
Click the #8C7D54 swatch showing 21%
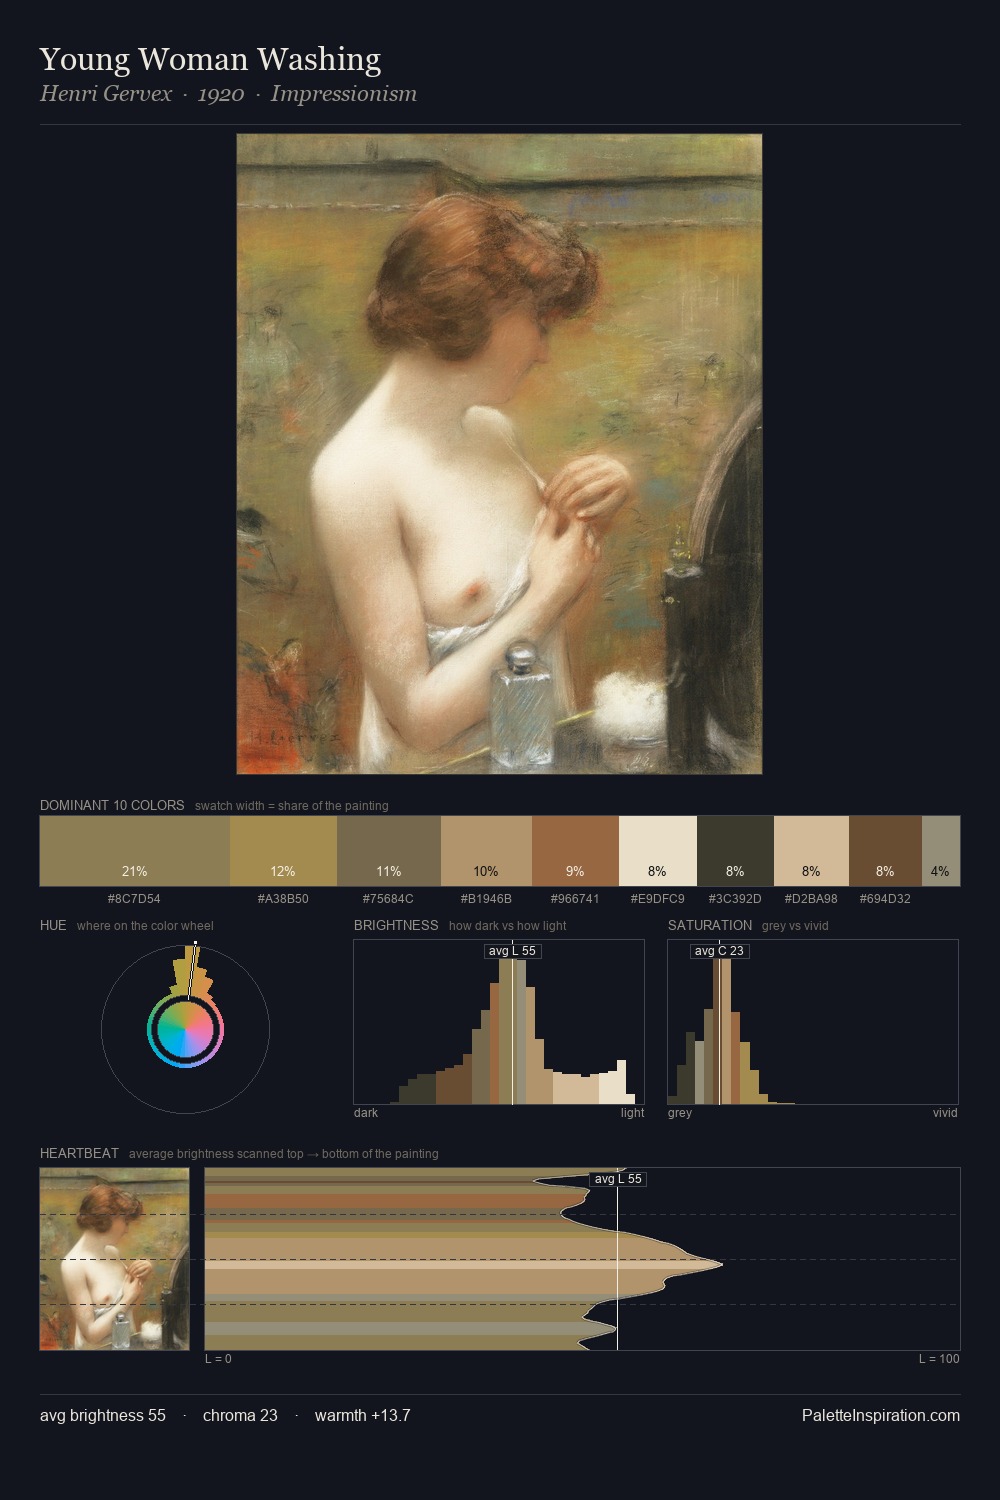click(135, 851)
